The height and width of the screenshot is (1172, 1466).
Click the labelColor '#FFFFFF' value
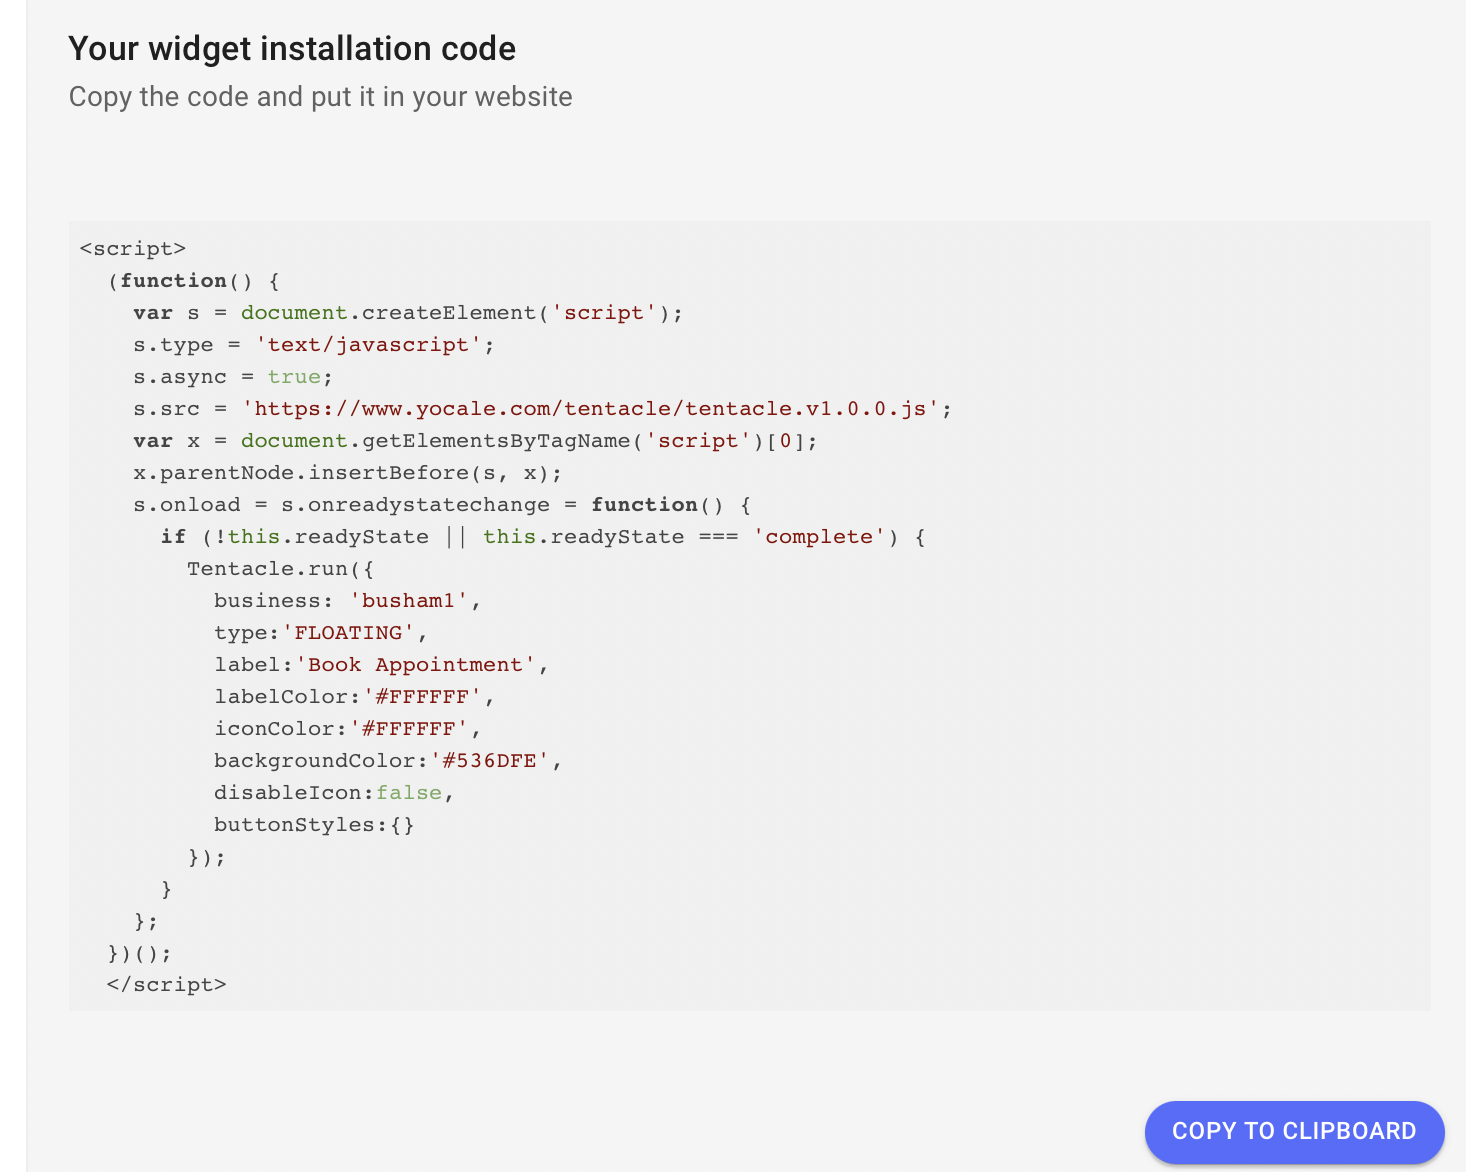(421, 697)
